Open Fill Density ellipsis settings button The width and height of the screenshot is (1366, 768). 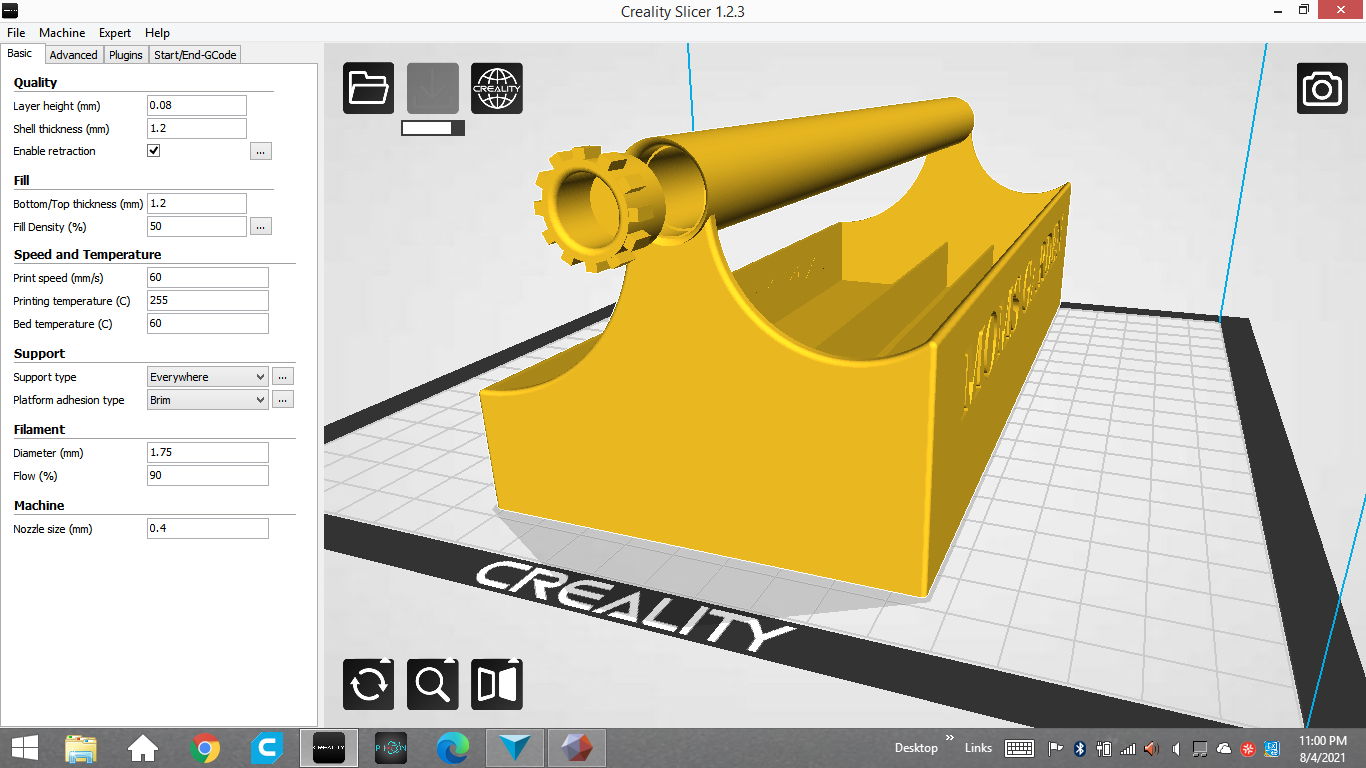click(261, 227)
